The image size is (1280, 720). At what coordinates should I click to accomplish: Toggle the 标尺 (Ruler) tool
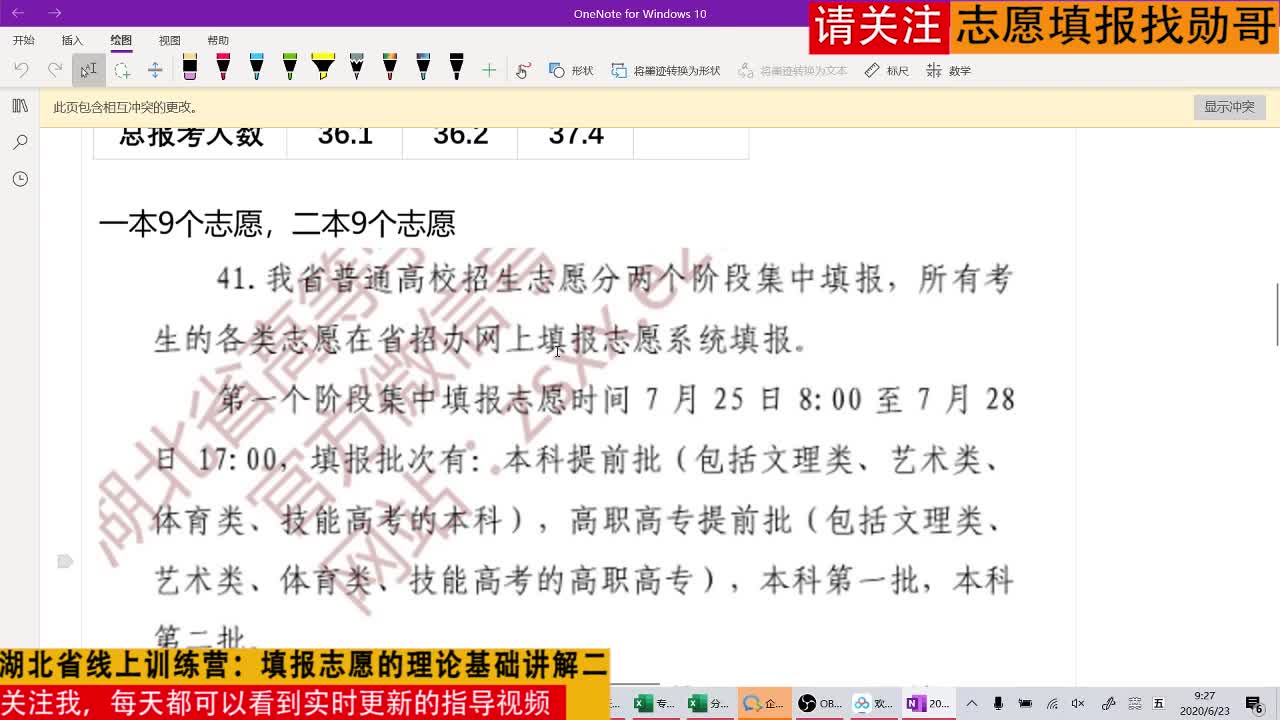click(x=887, y=70)
